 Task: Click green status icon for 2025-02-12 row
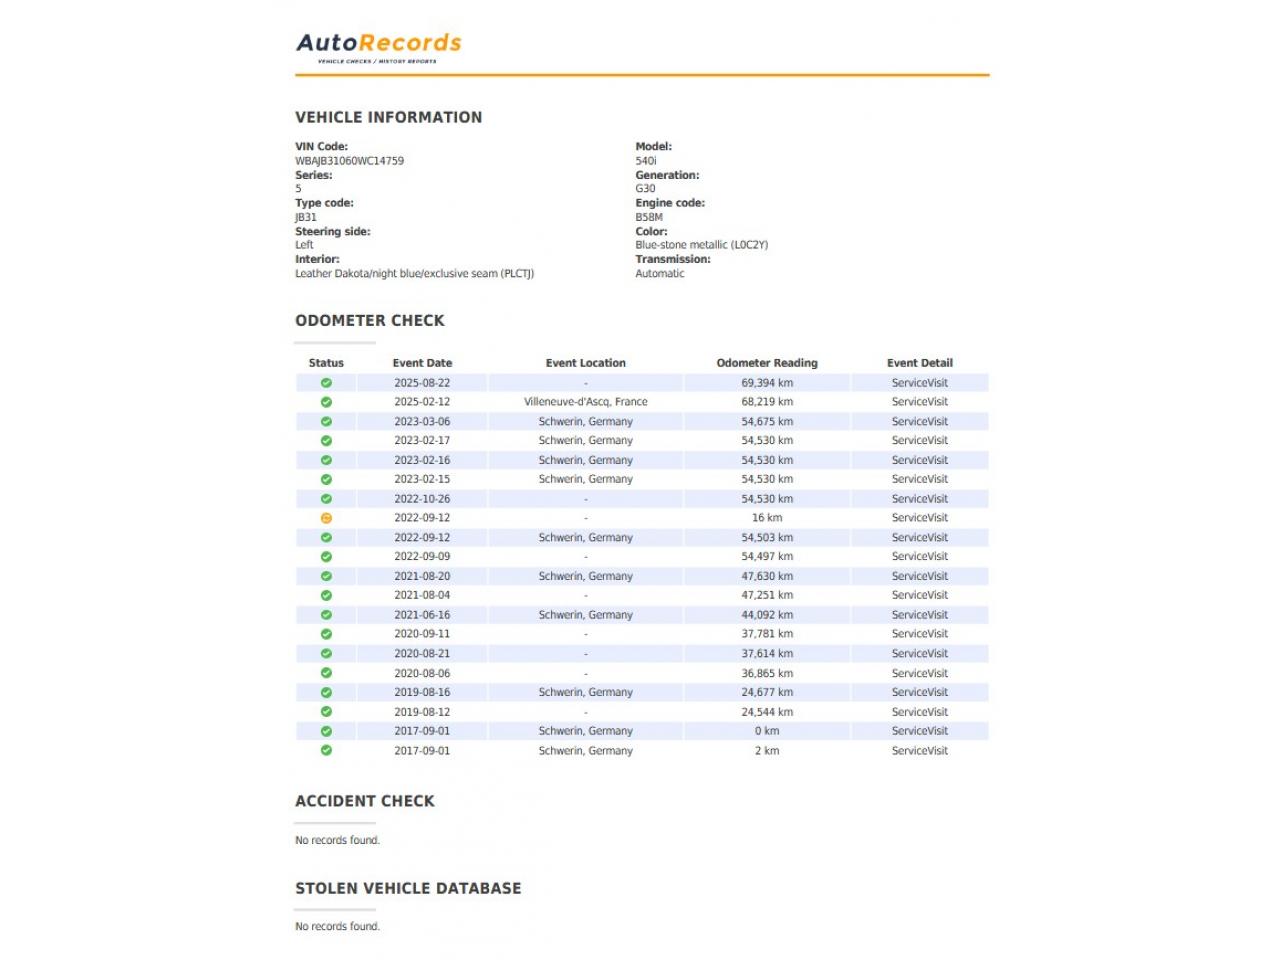tap(326, 402)
